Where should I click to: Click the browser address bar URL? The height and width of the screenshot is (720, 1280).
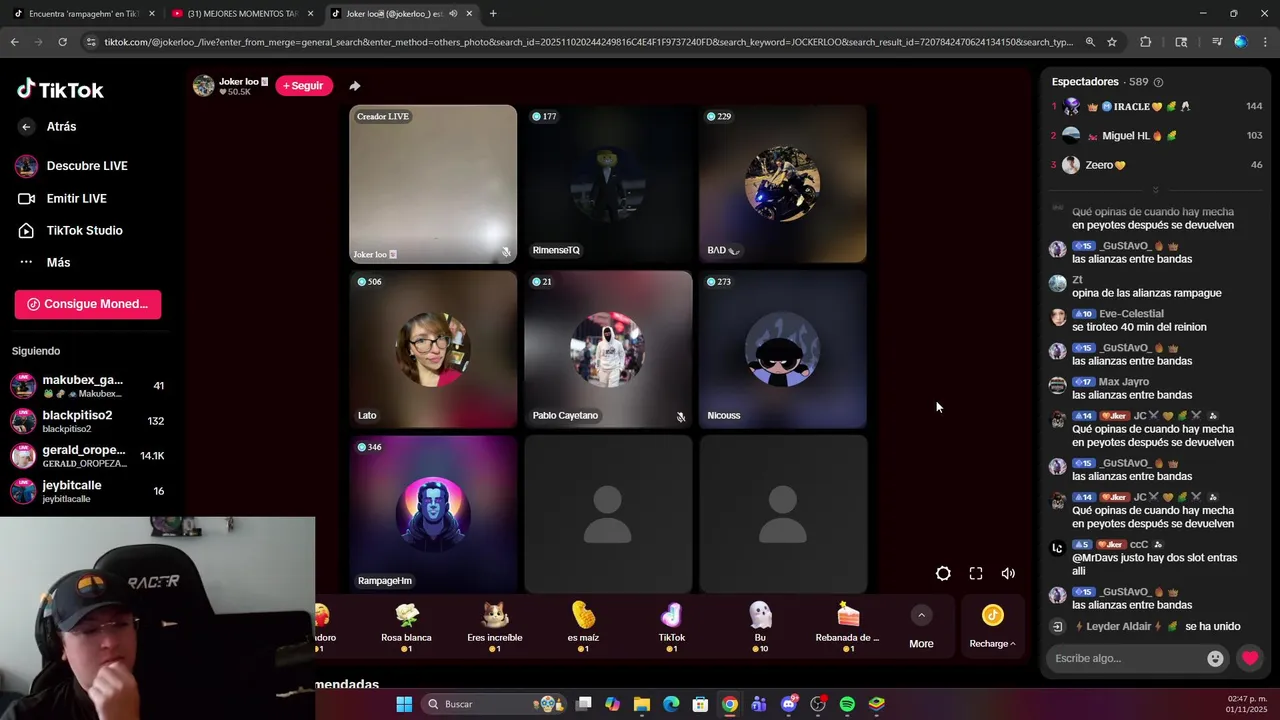coord(588,42)
